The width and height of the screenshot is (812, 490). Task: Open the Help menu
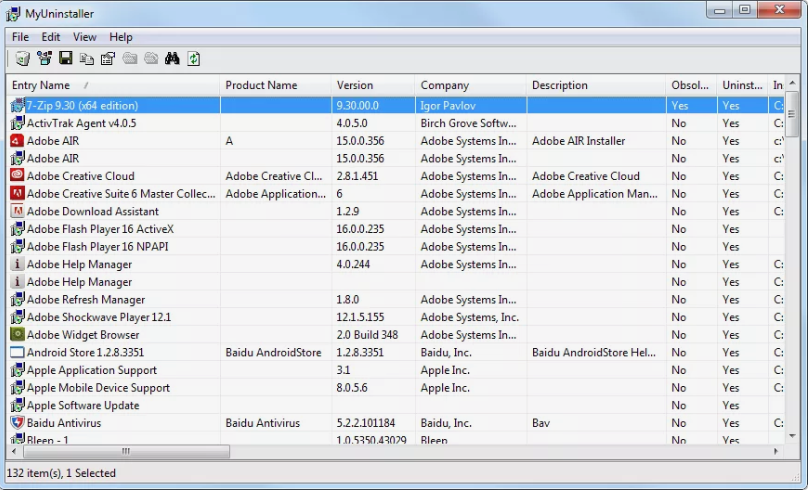(121, 37)
